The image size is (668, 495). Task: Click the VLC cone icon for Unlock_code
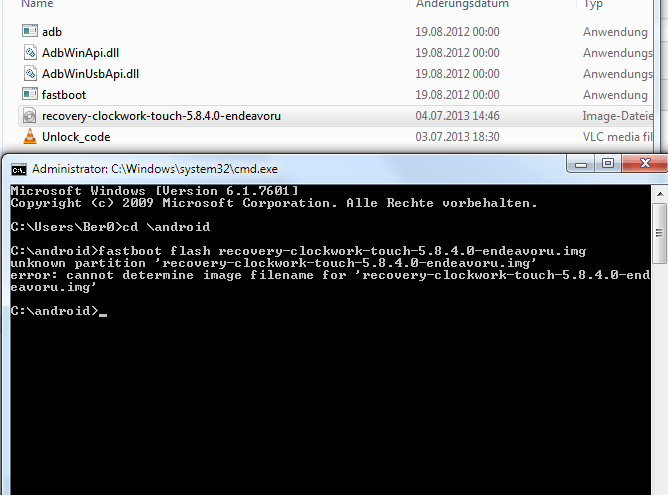29,136
